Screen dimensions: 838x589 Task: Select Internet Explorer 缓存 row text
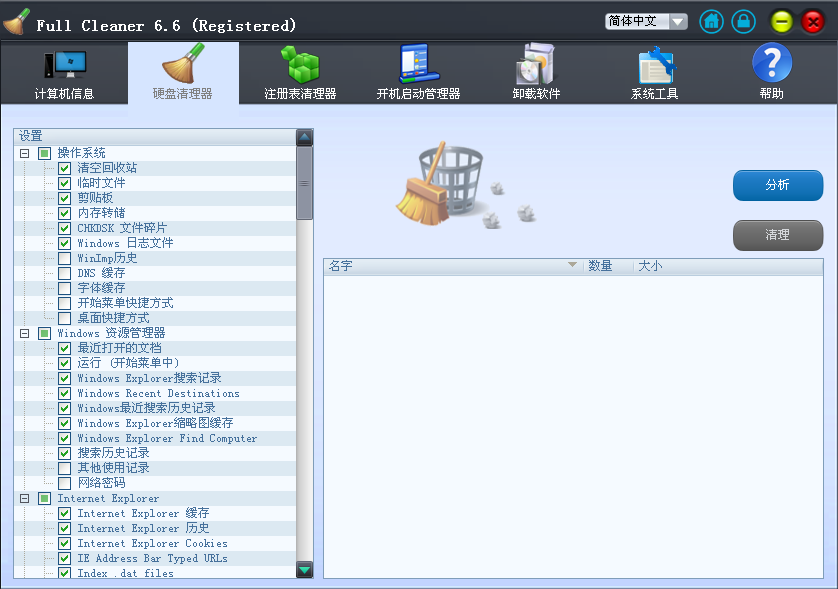coord(143,514)
